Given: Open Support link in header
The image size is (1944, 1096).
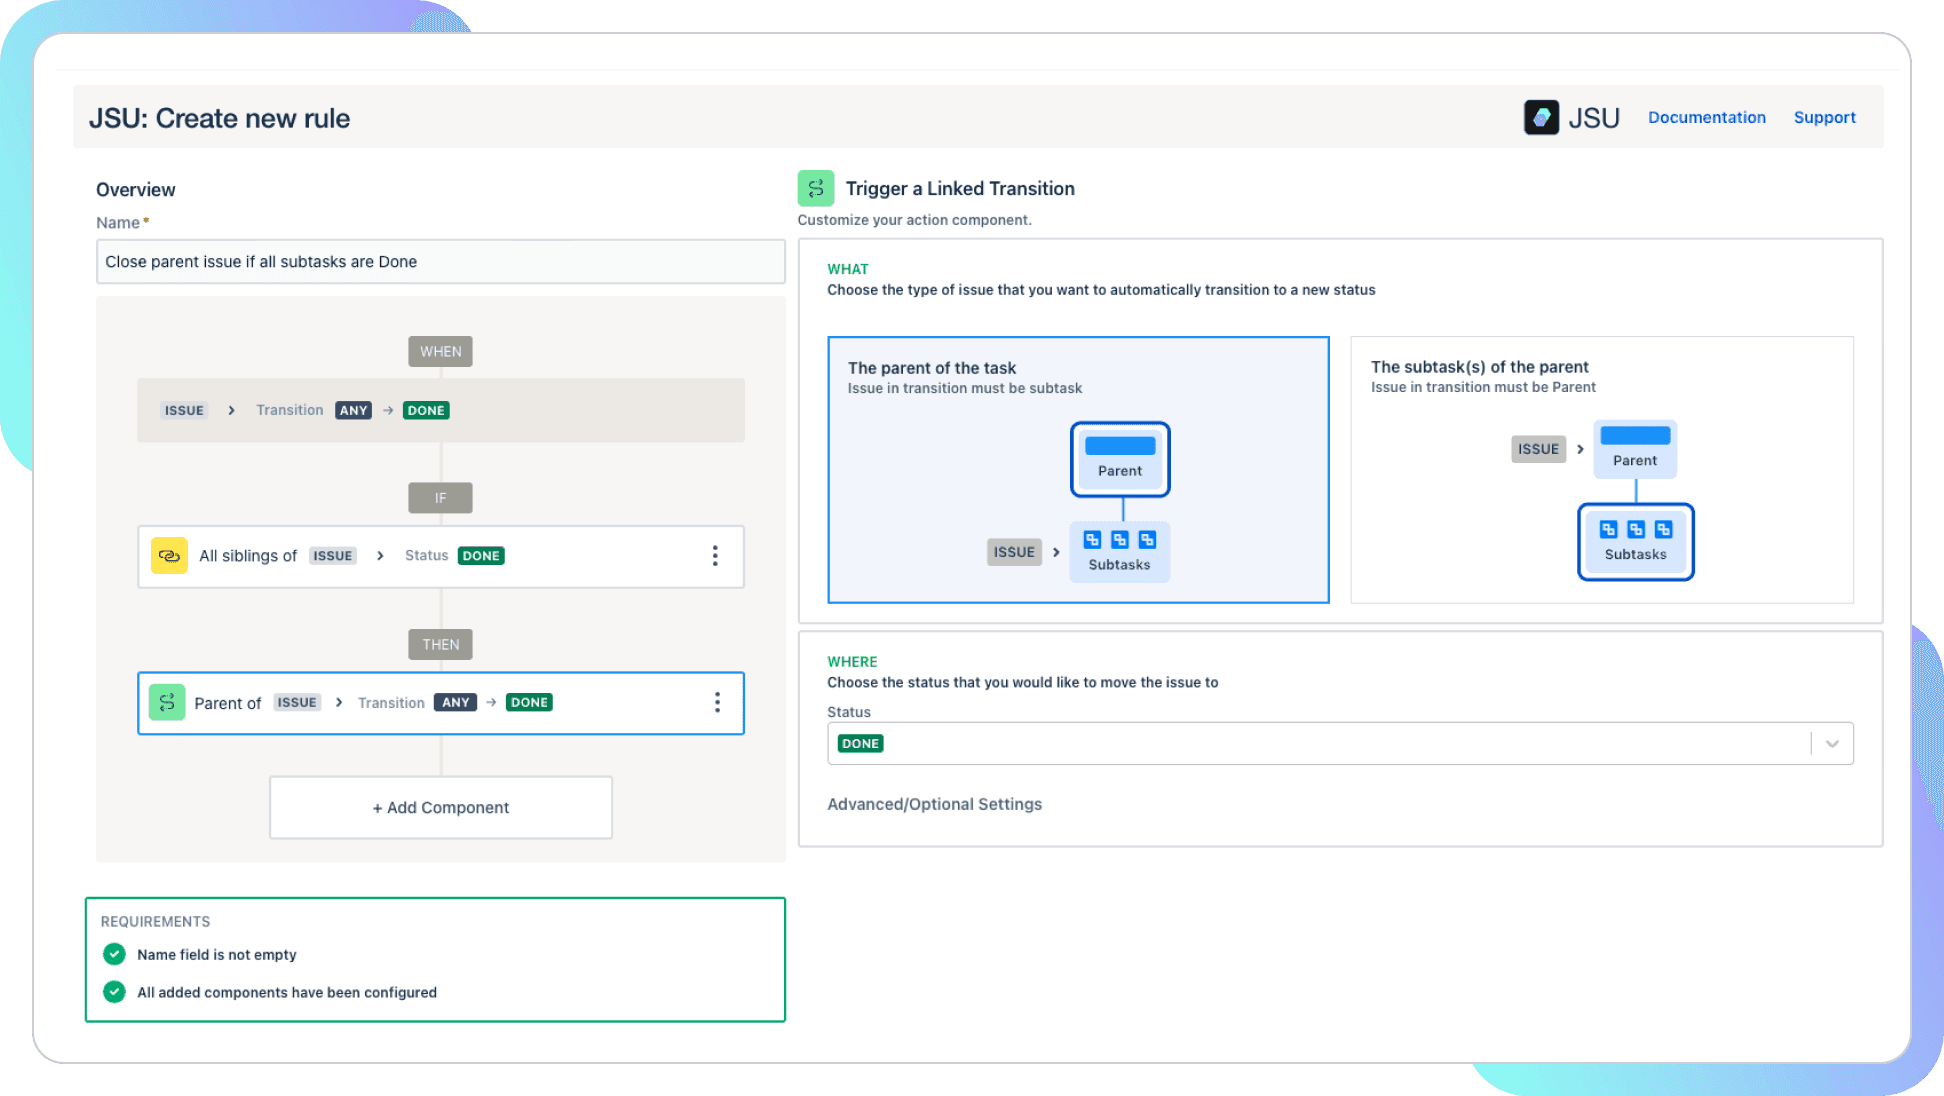Looking at the screenshot, I should click(1825, 117).
